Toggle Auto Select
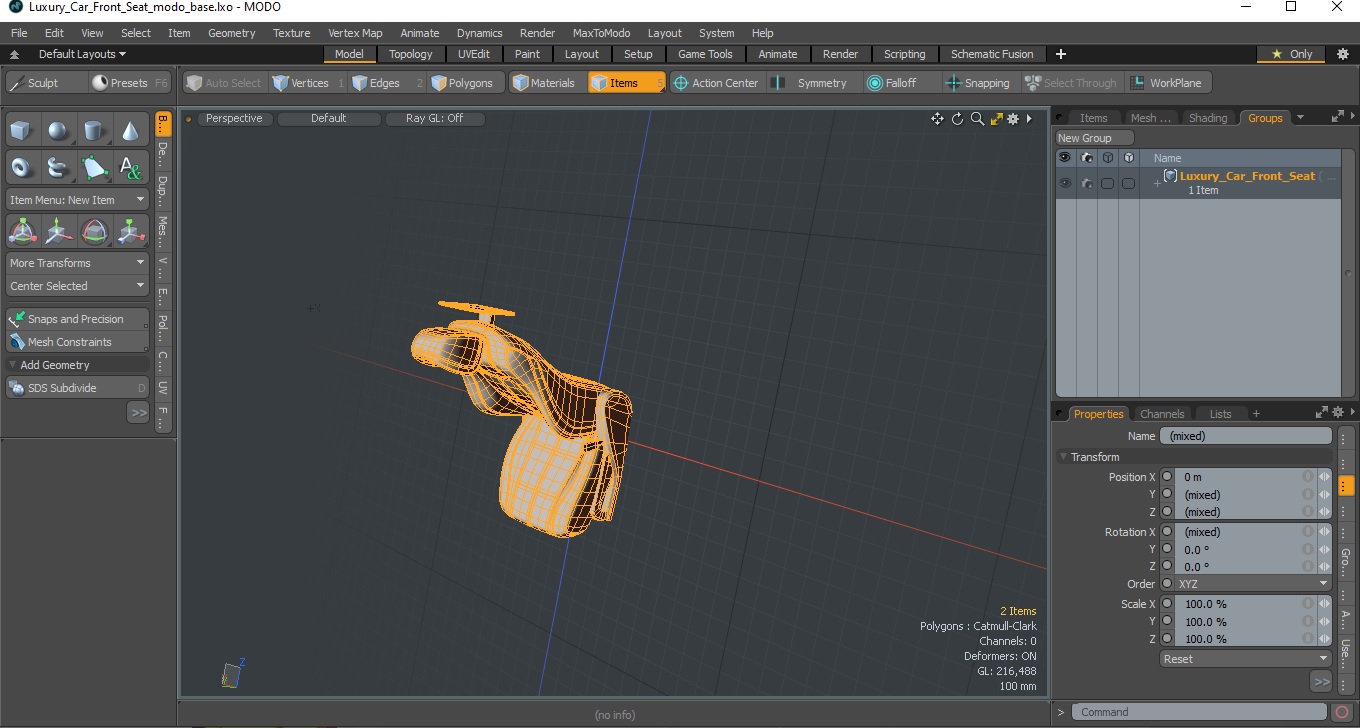The image size is (1360, 728). [x=224, y=83]
